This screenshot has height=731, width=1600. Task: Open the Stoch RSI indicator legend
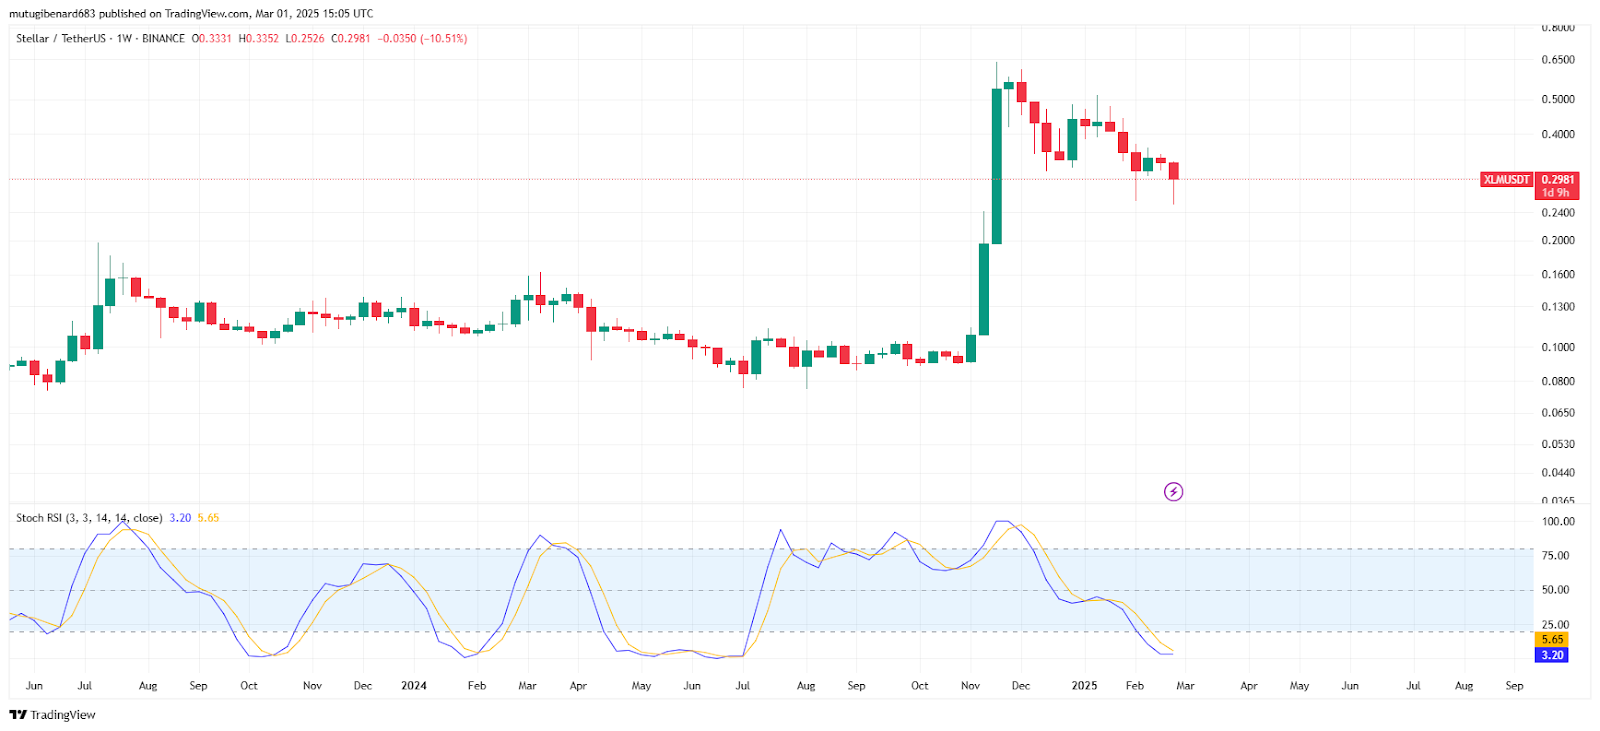pos(89,518)
